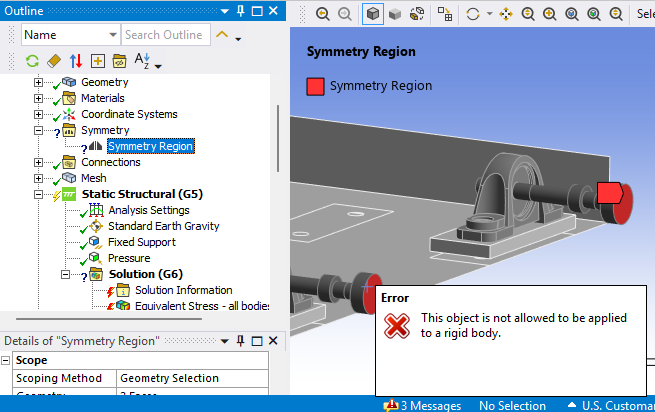Select Connections in the outline
Screen dimensions: 655x412
click(x=111, y=162)
